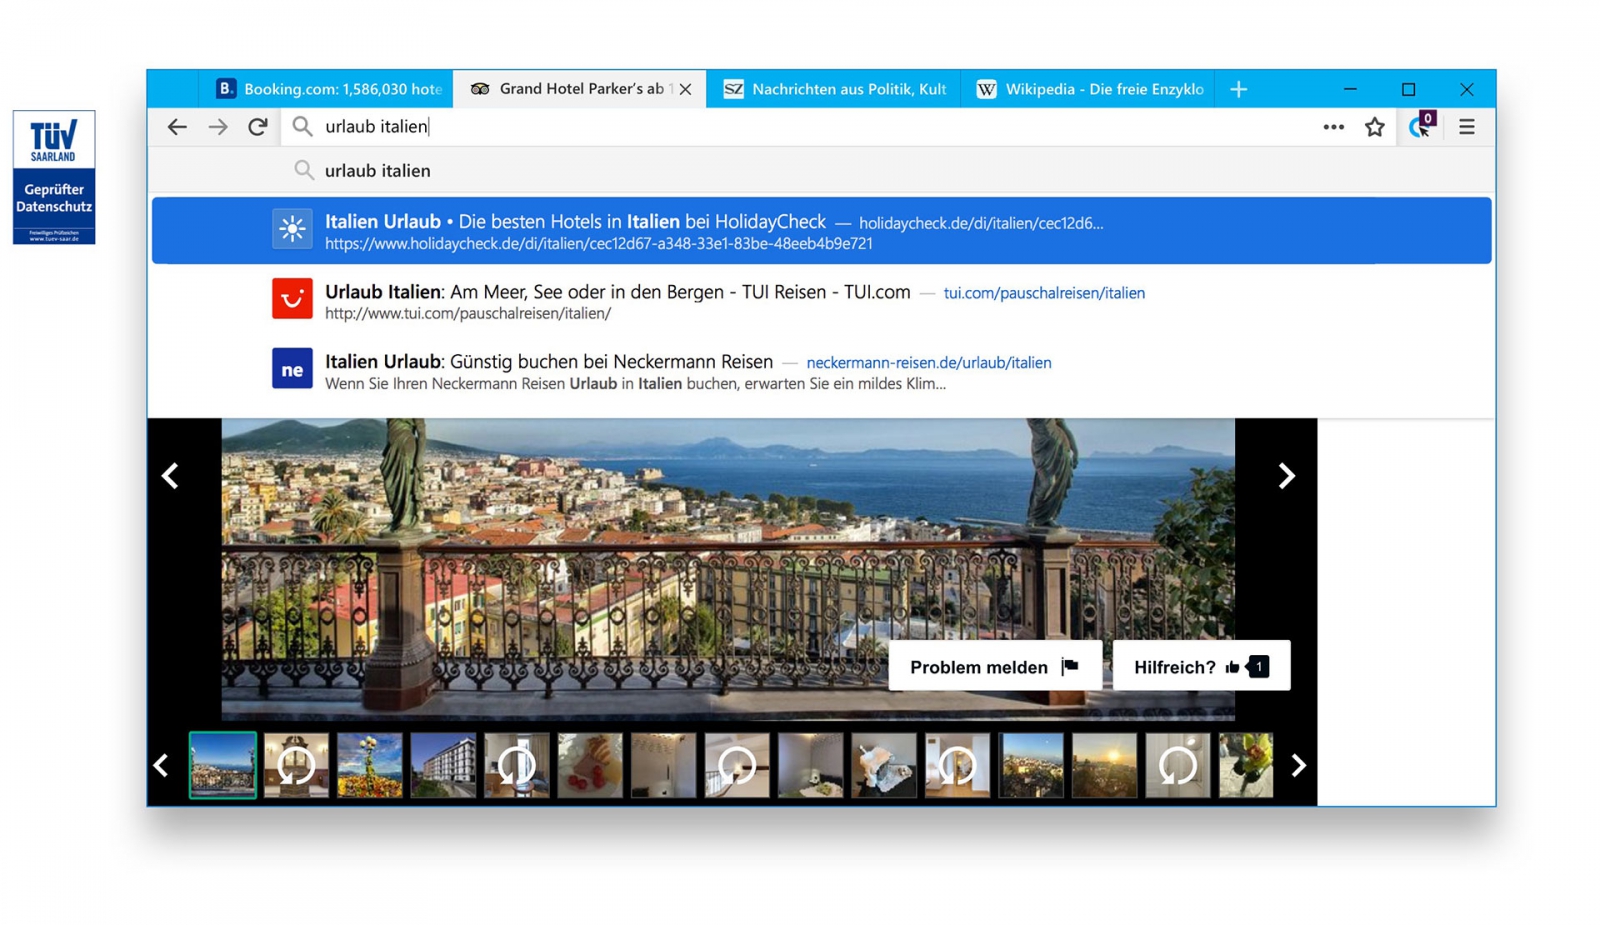Open the tracker counter icon showing 0
This screenshot has width=1600, height=925.
point(1422,125)
